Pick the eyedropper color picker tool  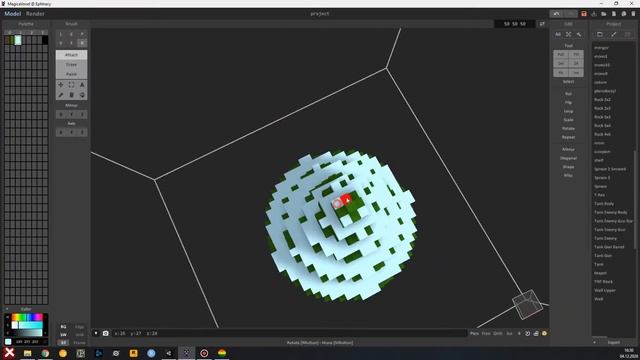[61, 95]
